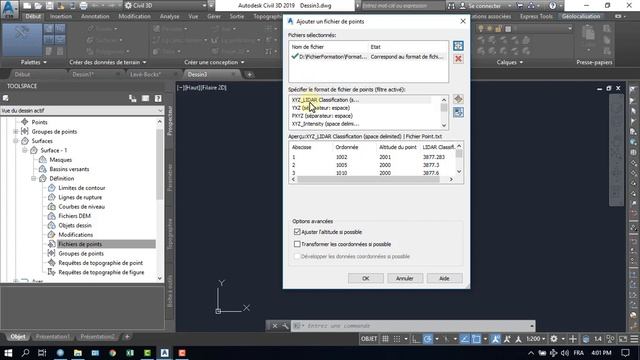Click the preview table vertical scroll down arrow
The image size is (640, 360).
click(x=459, y=172)
